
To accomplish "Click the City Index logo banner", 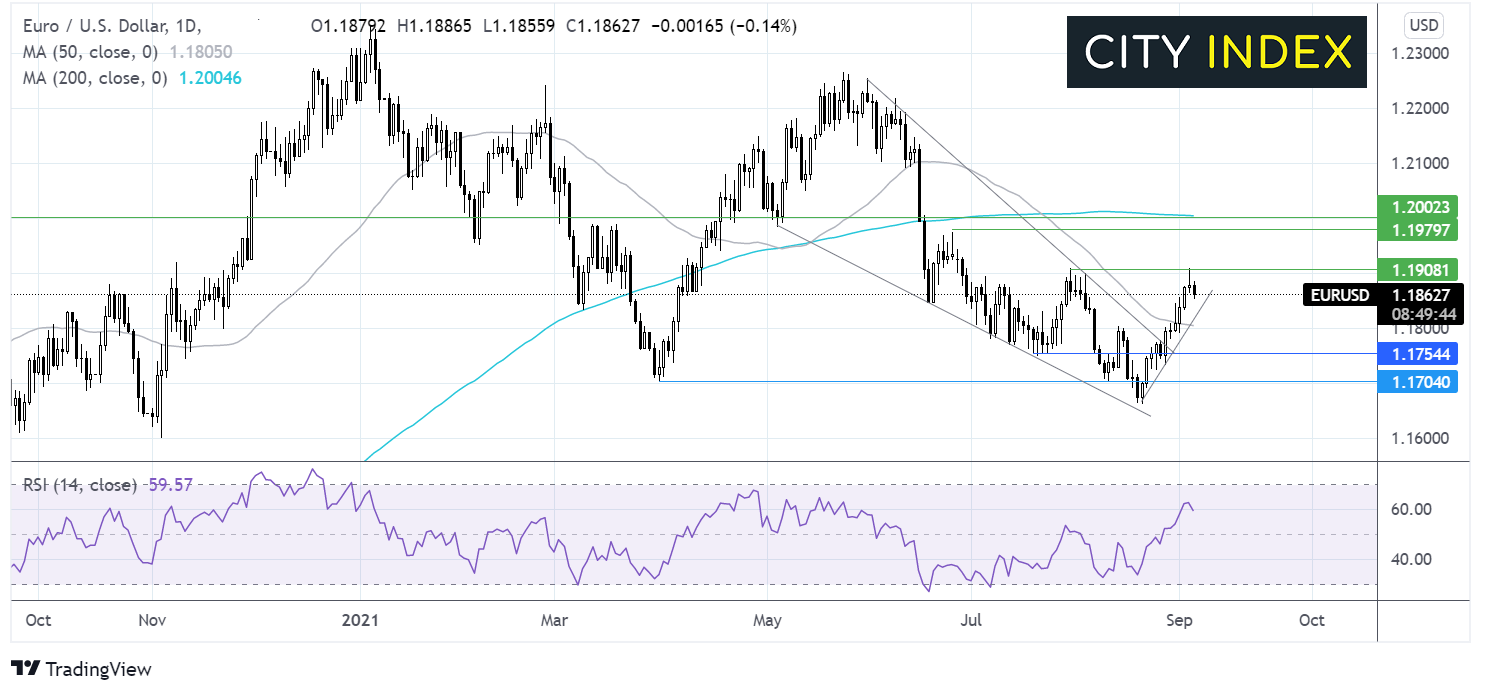I will 1216,52.
